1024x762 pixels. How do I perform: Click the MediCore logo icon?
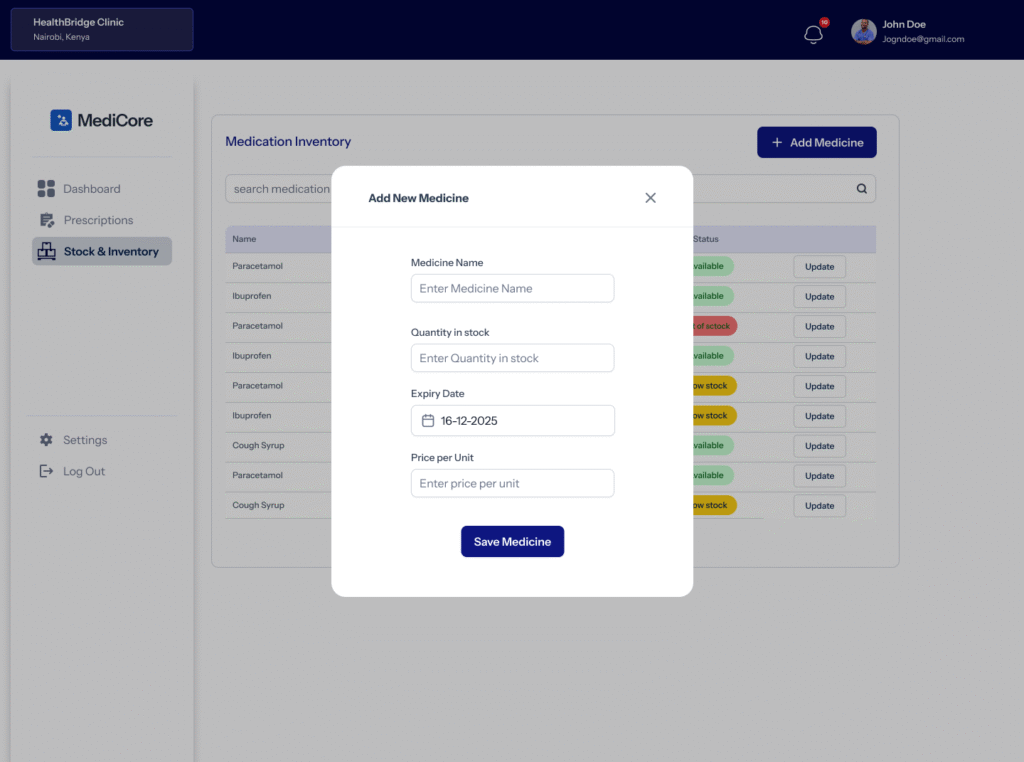tap(61, 120)
